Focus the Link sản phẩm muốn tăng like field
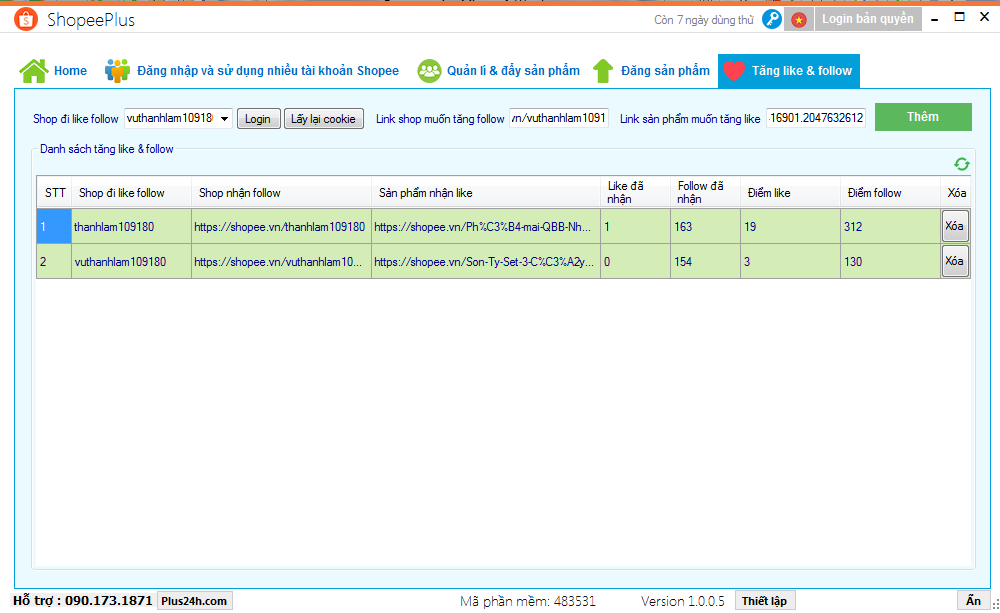 816,119
